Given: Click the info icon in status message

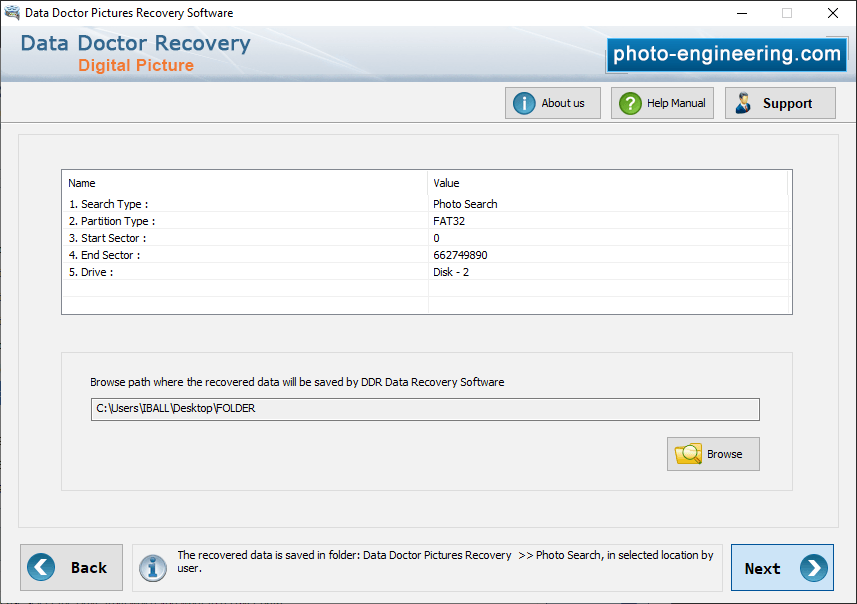Looking at the screenshot, I should [x=153, y=568].
